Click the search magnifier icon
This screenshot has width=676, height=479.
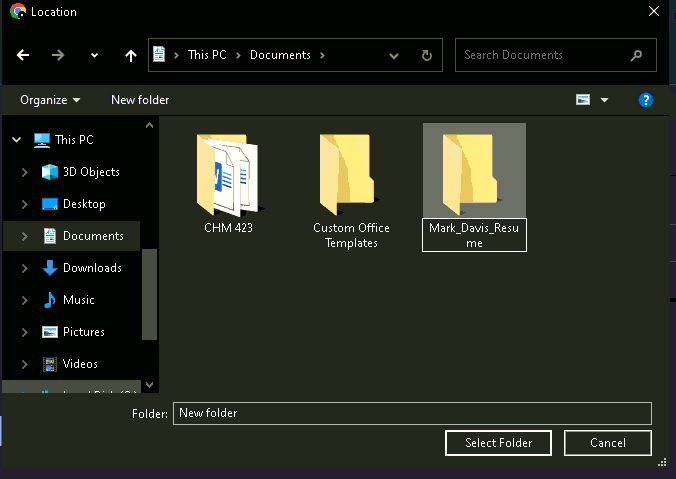pos(637,56)
